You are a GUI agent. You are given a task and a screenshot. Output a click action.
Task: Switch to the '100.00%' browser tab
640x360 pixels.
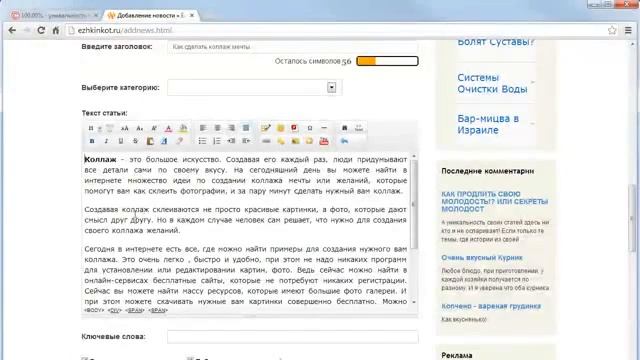coord(54,16)
